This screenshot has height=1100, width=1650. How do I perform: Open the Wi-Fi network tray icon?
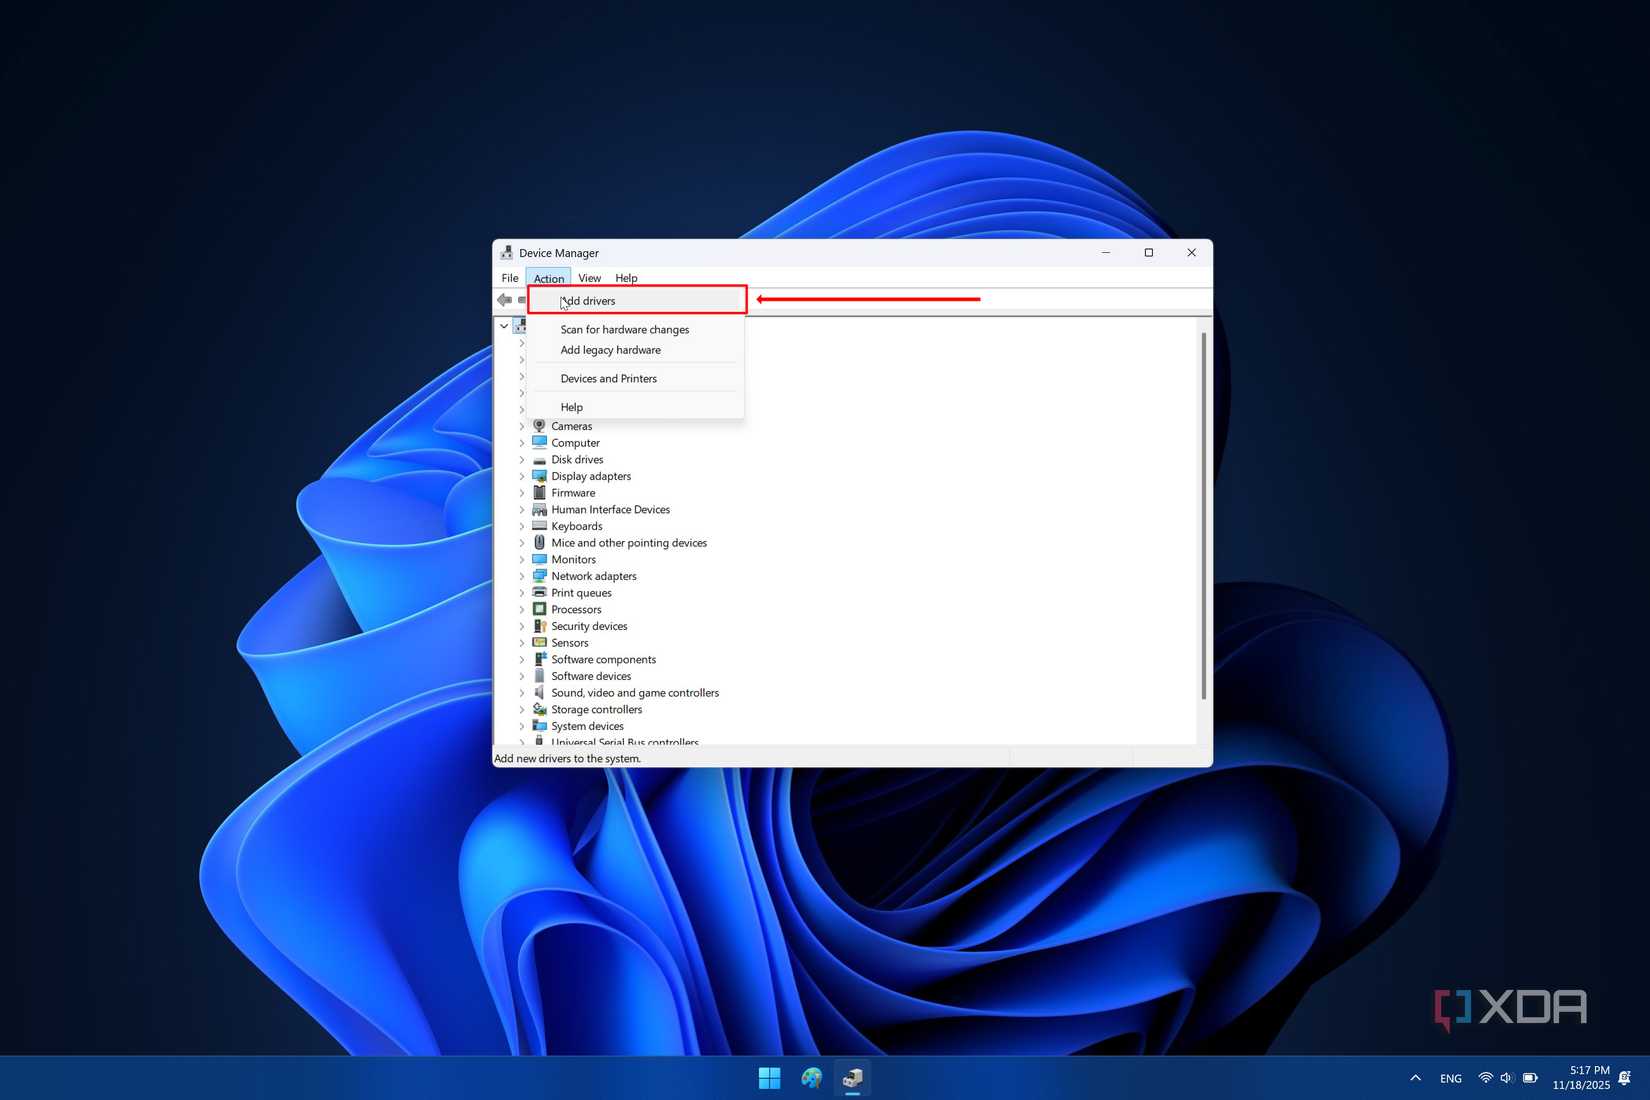tap(1485, 1078)
